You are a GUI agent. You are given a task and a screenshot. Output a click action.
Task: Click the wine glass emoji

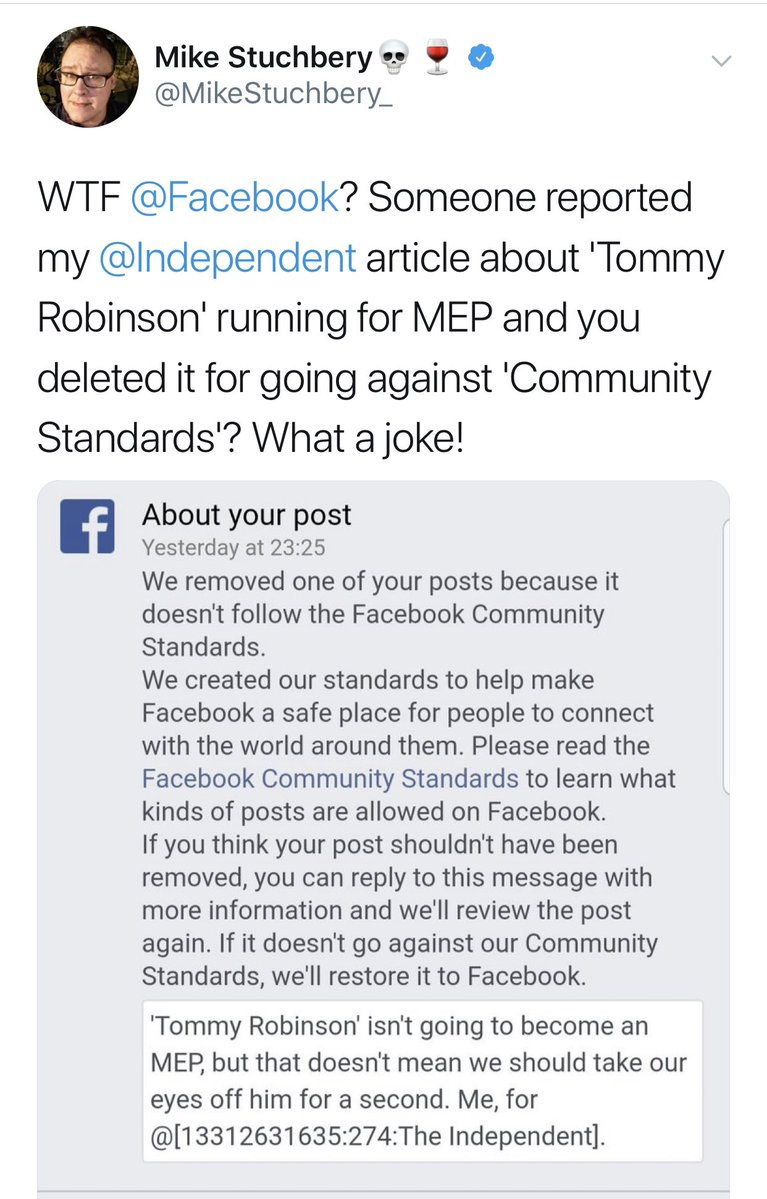point(437,59)
